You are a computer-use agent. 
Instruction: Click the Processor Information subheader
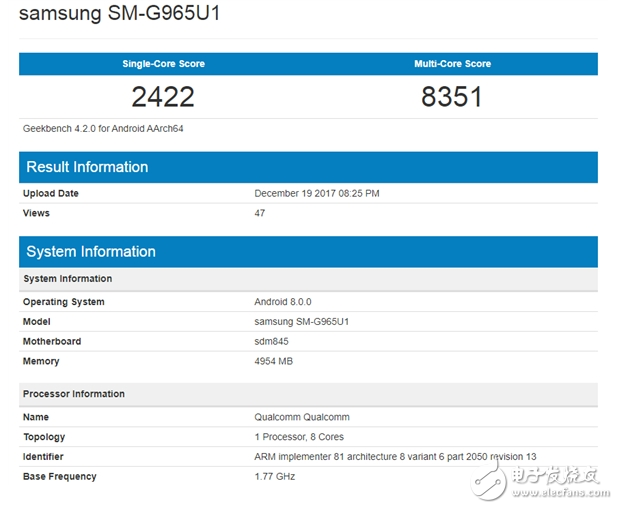click(74, 394)
